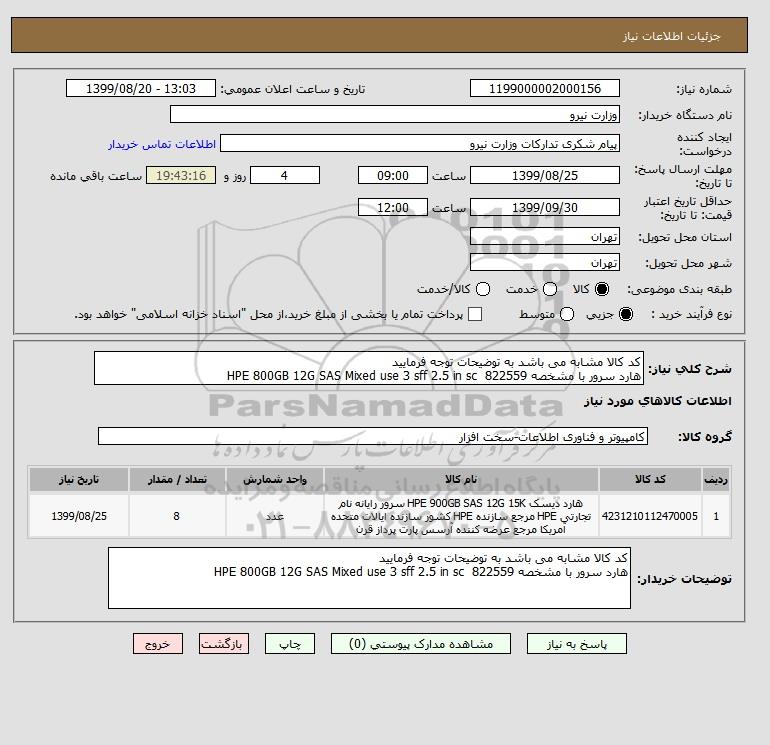Viewport: 770px width, 745px height.
Task: Click the remaining time 19:43:16 field
Action: coord(181,175)
